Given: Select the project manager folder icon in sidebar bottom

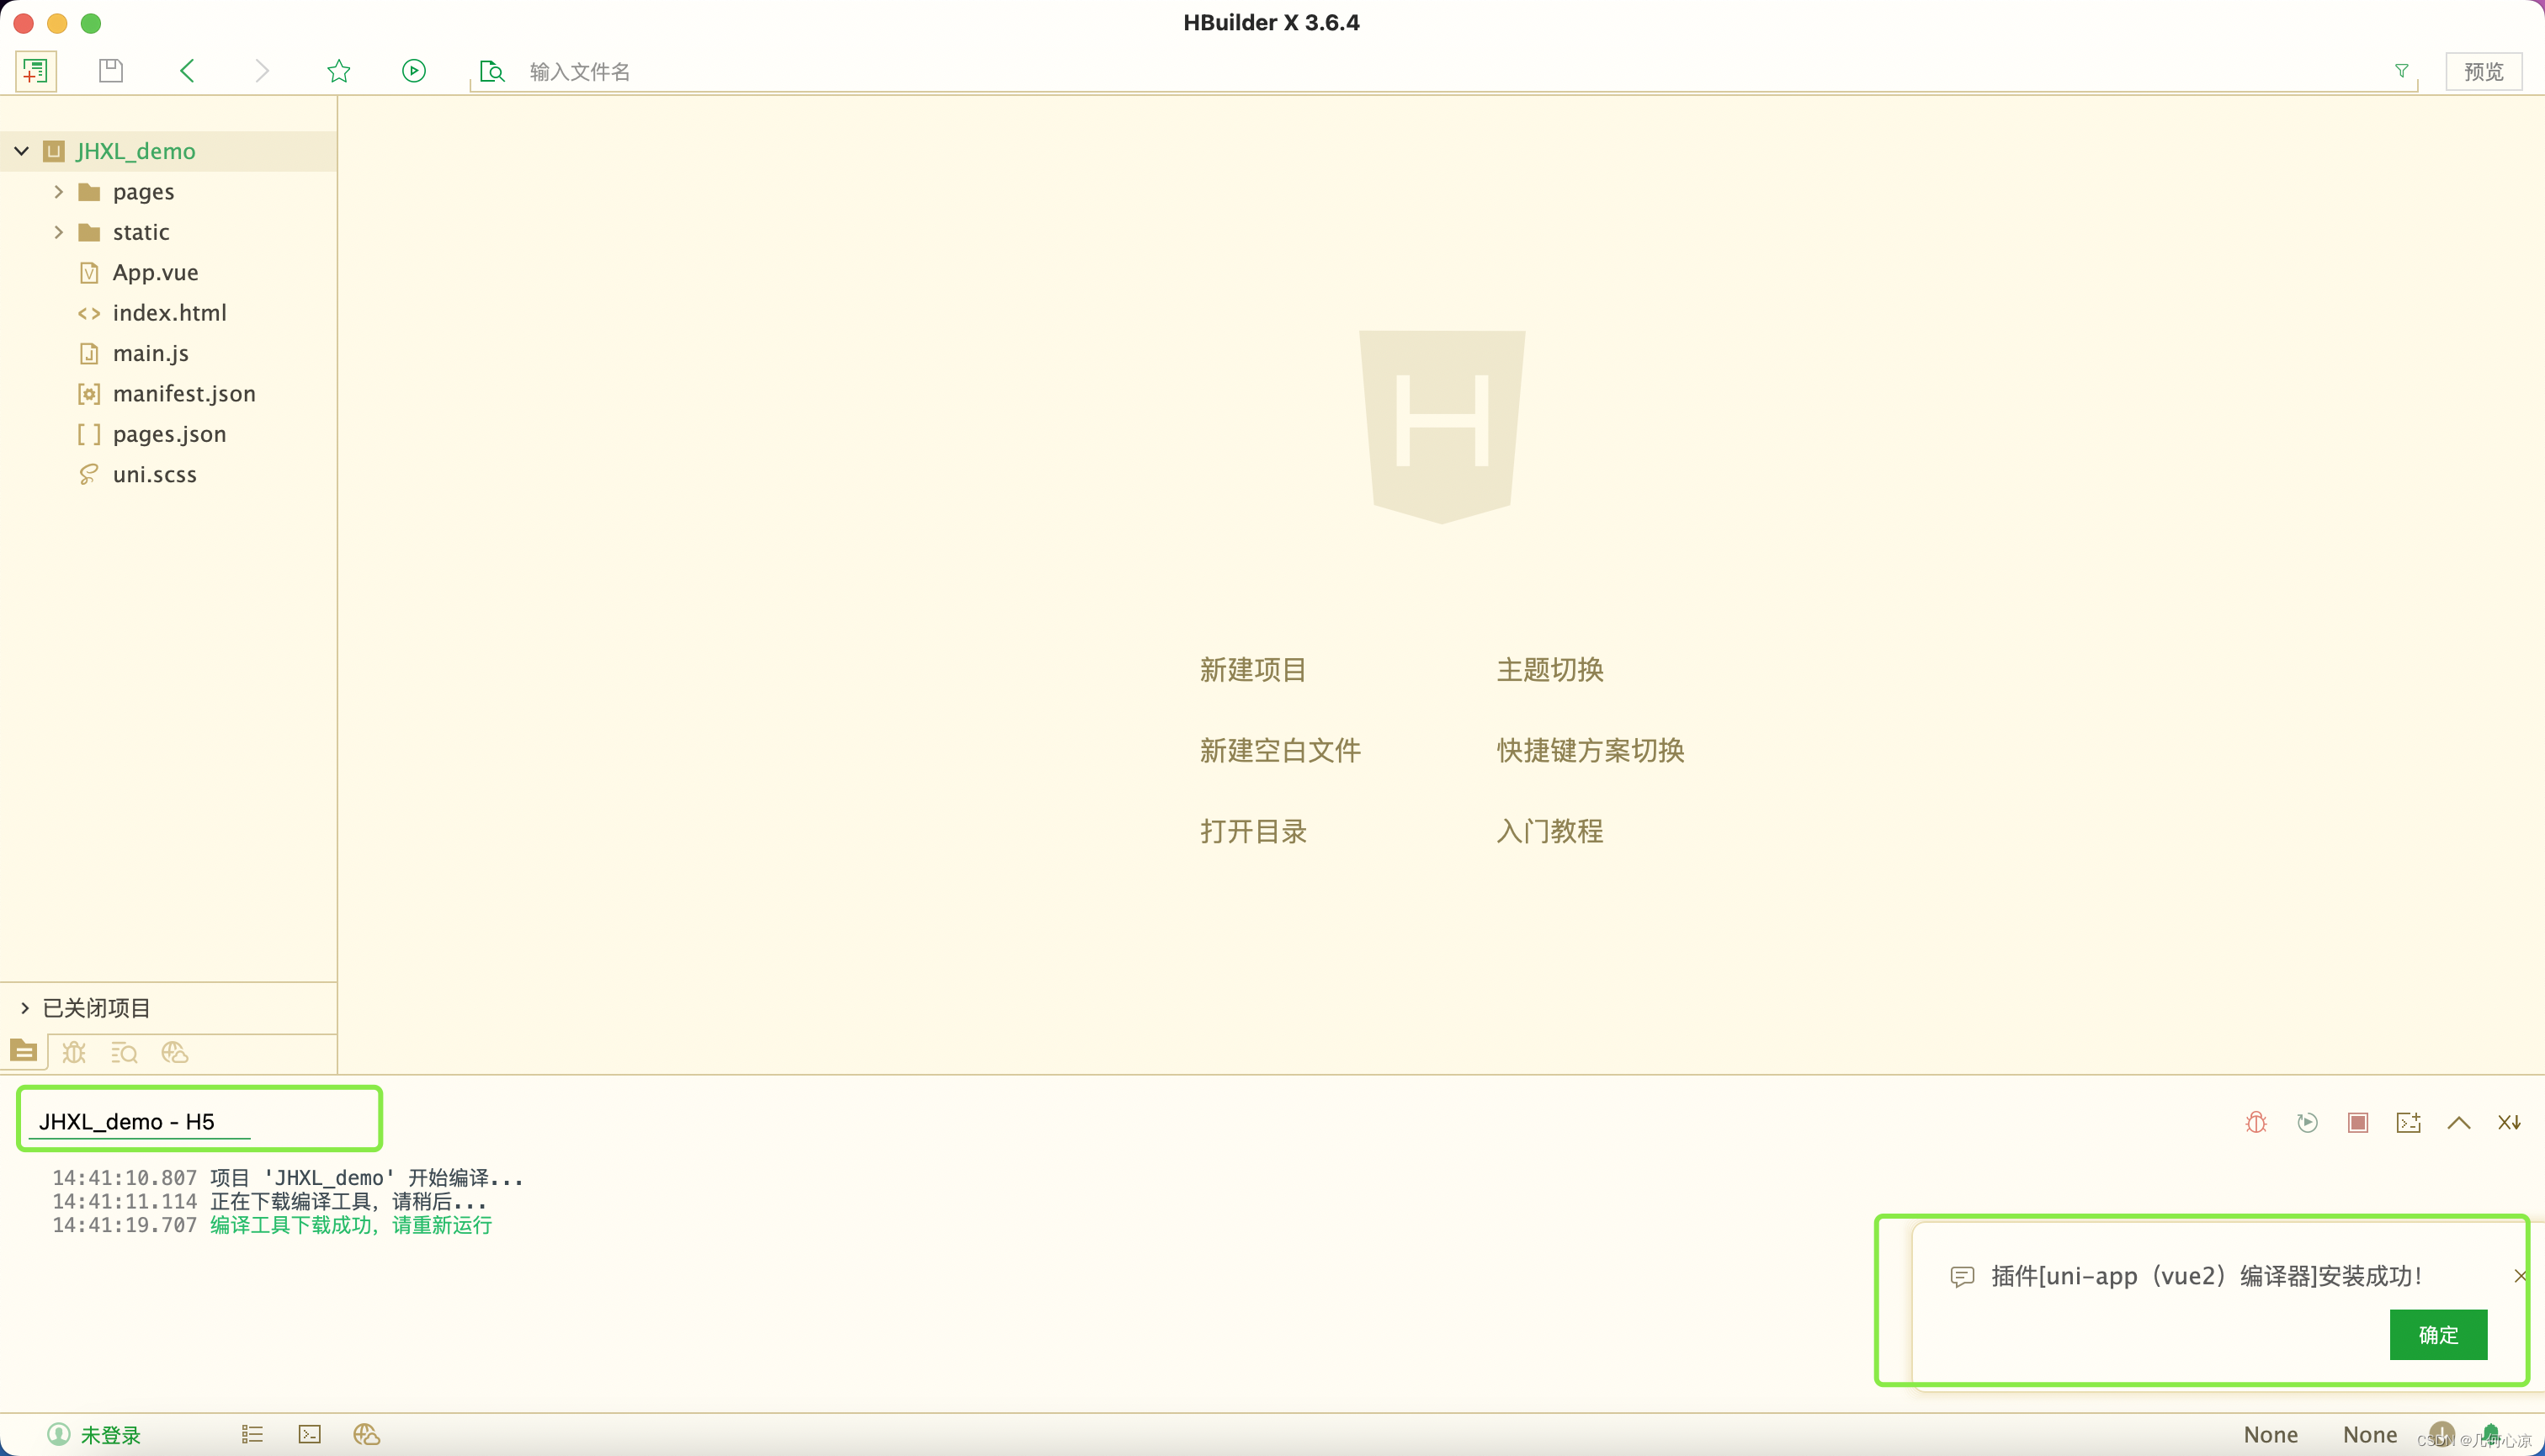Looking at the screenshot, I should point(24,1052).
